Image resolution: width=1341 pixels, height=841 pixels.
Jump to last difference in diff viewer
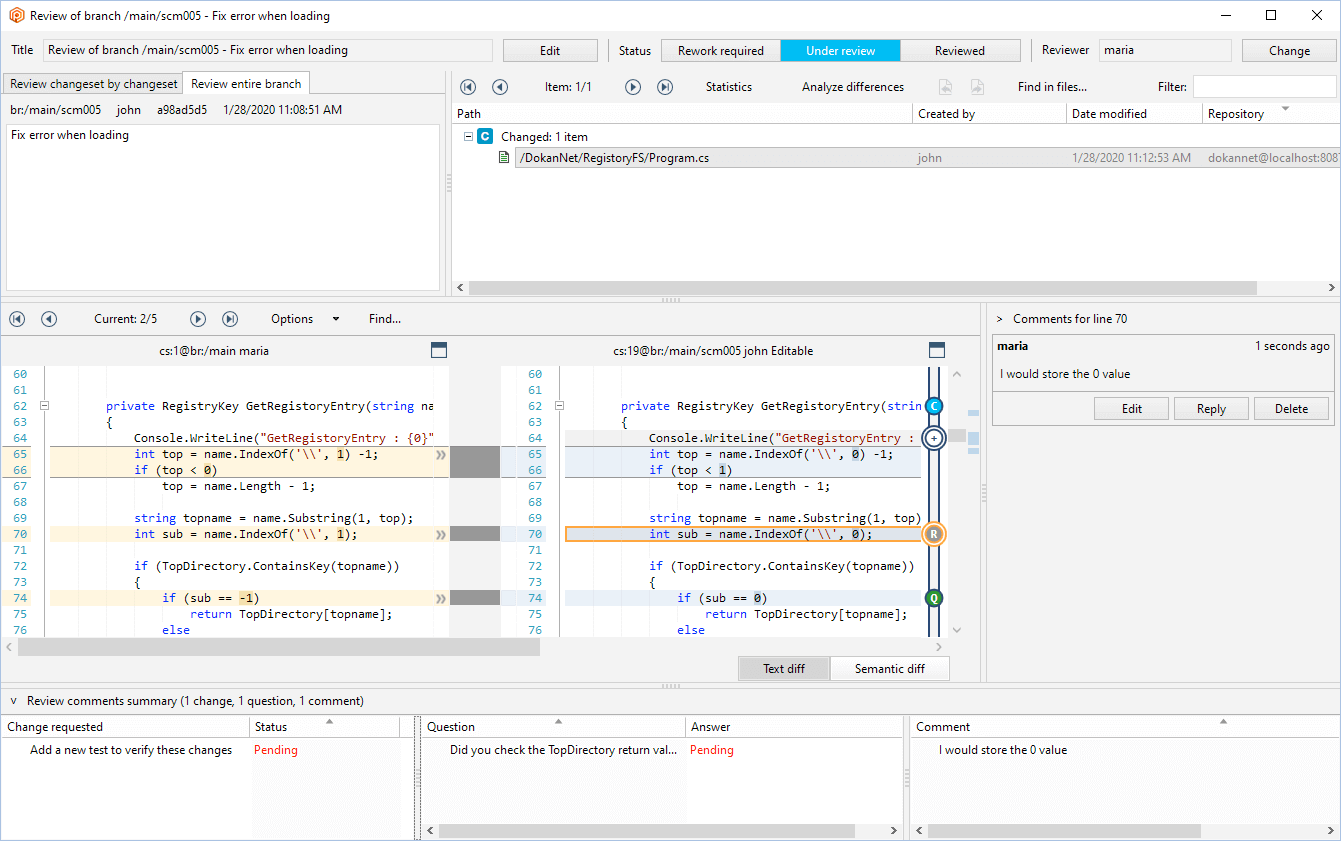[x=230, y=319]
